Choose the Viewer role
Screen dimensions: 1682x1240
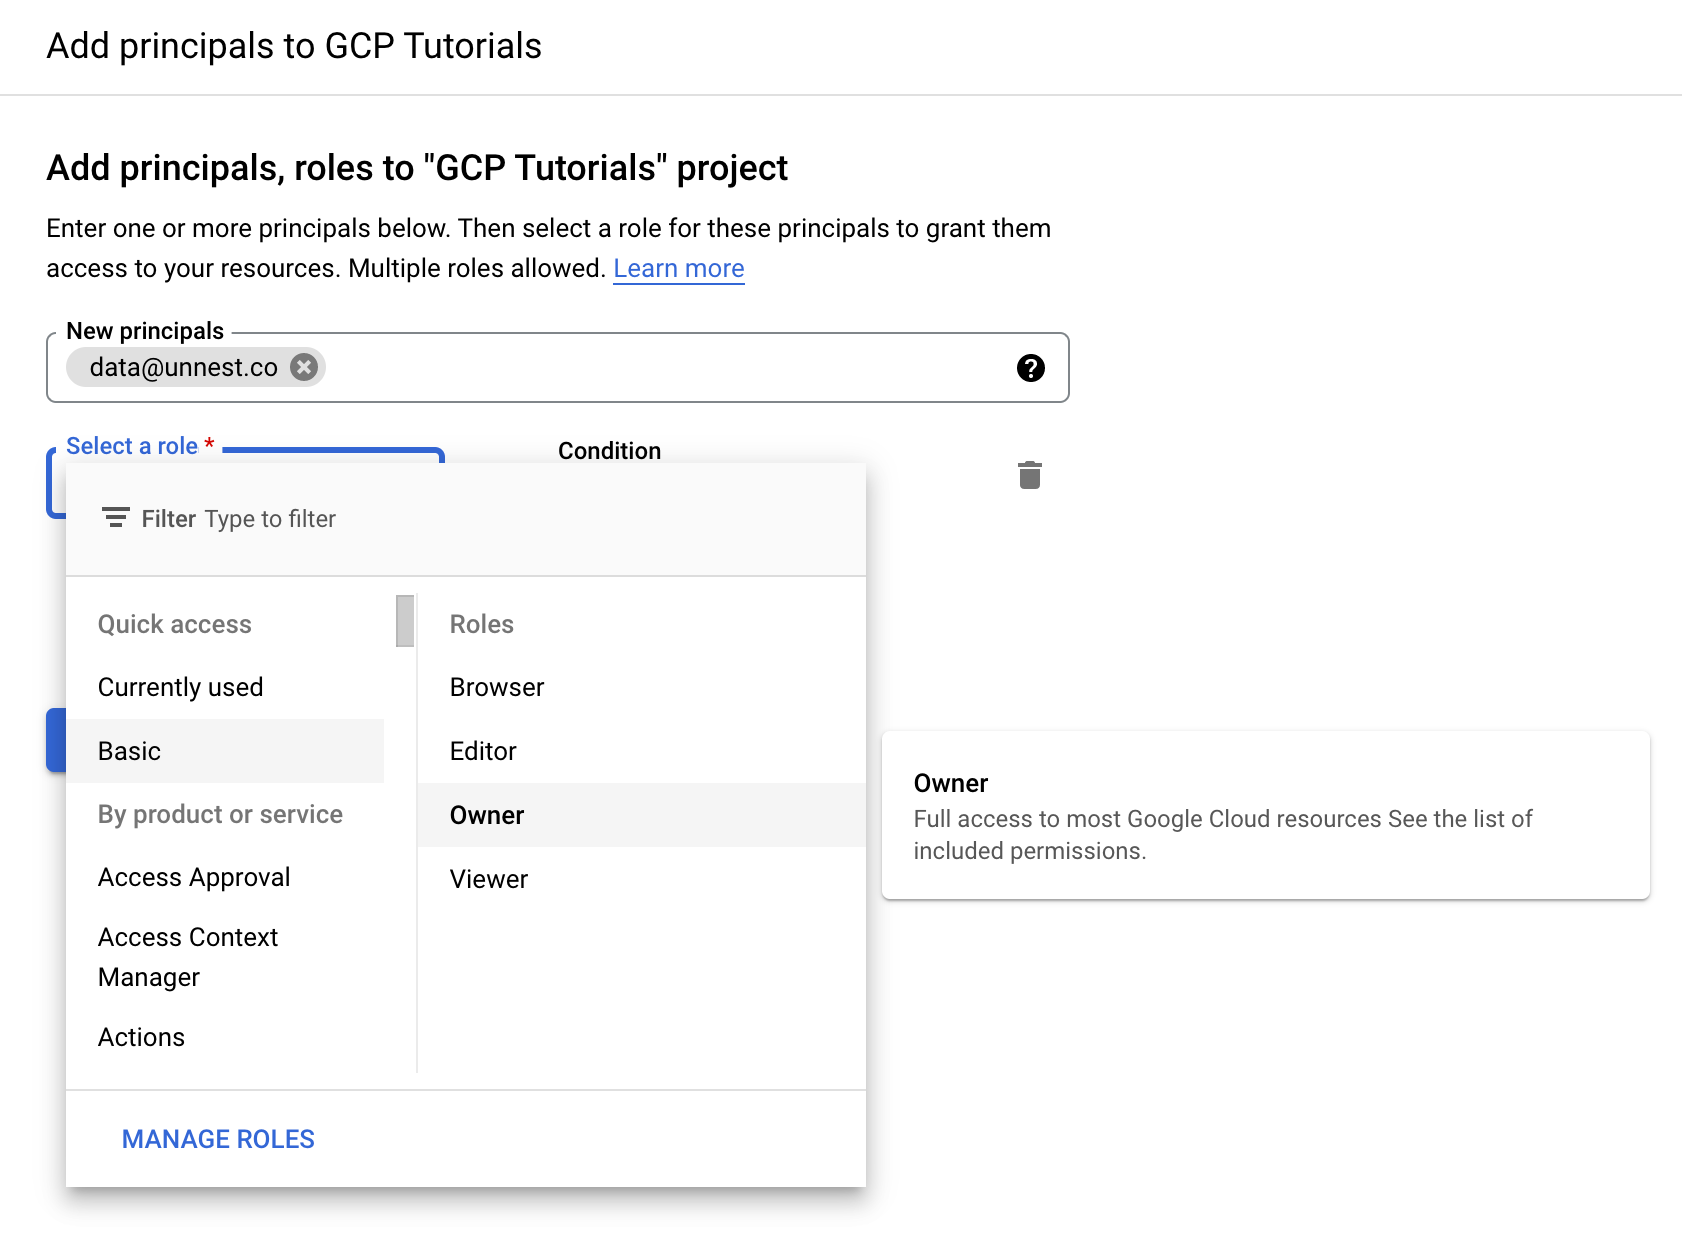point(641,879)
